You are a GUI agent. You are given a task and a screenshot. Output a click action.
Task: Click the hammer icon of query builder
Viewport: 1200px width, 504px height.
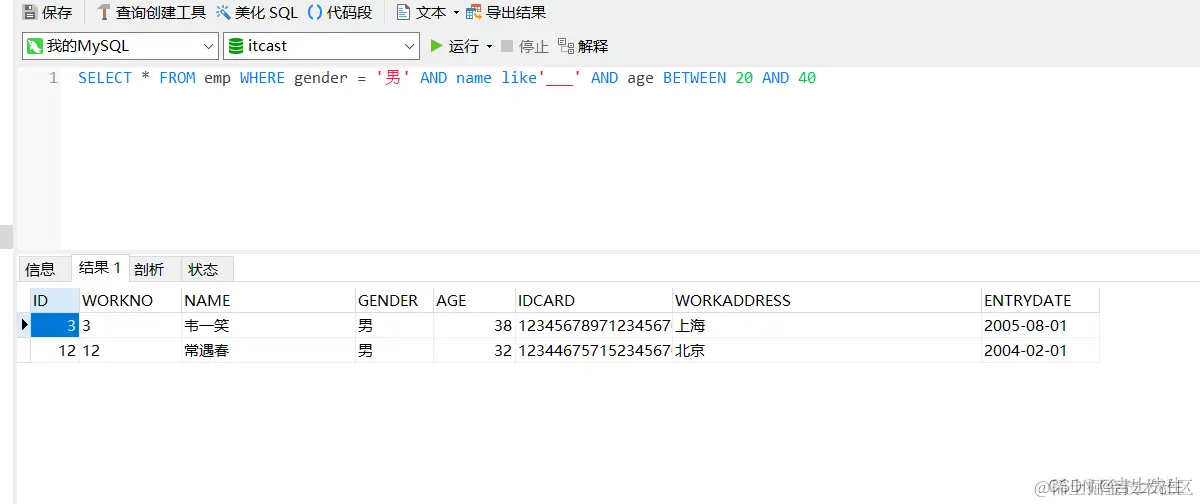point(104,13)
